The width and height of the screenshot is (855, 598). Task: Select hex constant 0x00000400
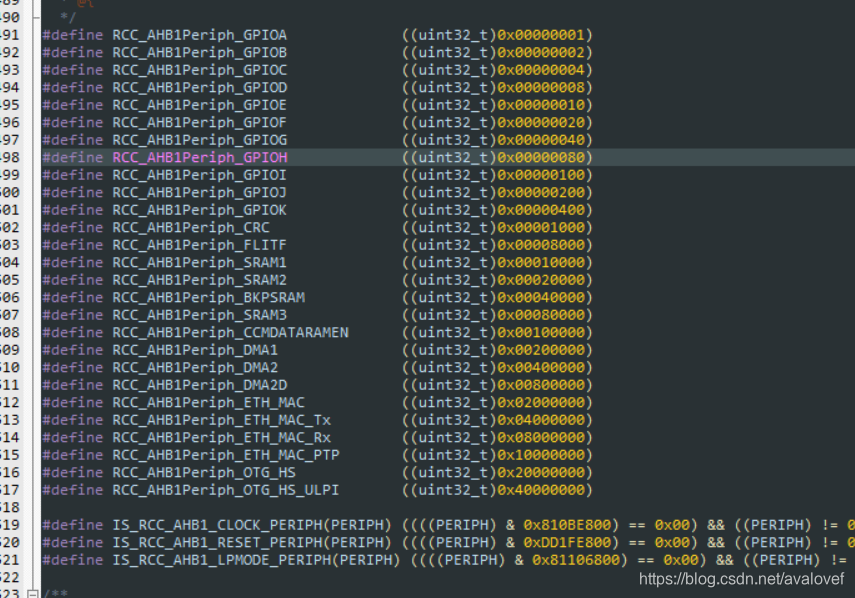click(x=541, y=210)
